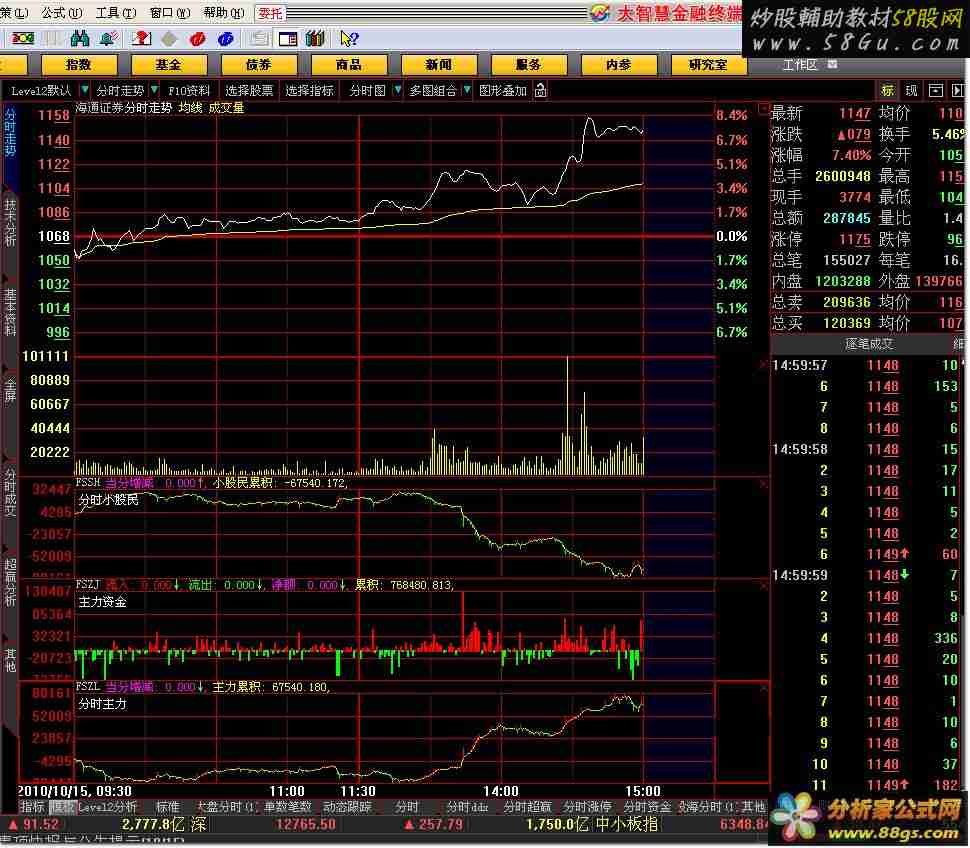This screenshot has width=970, height=848.
Task: Click the 商品 yellow button
Action: [349, 64]
